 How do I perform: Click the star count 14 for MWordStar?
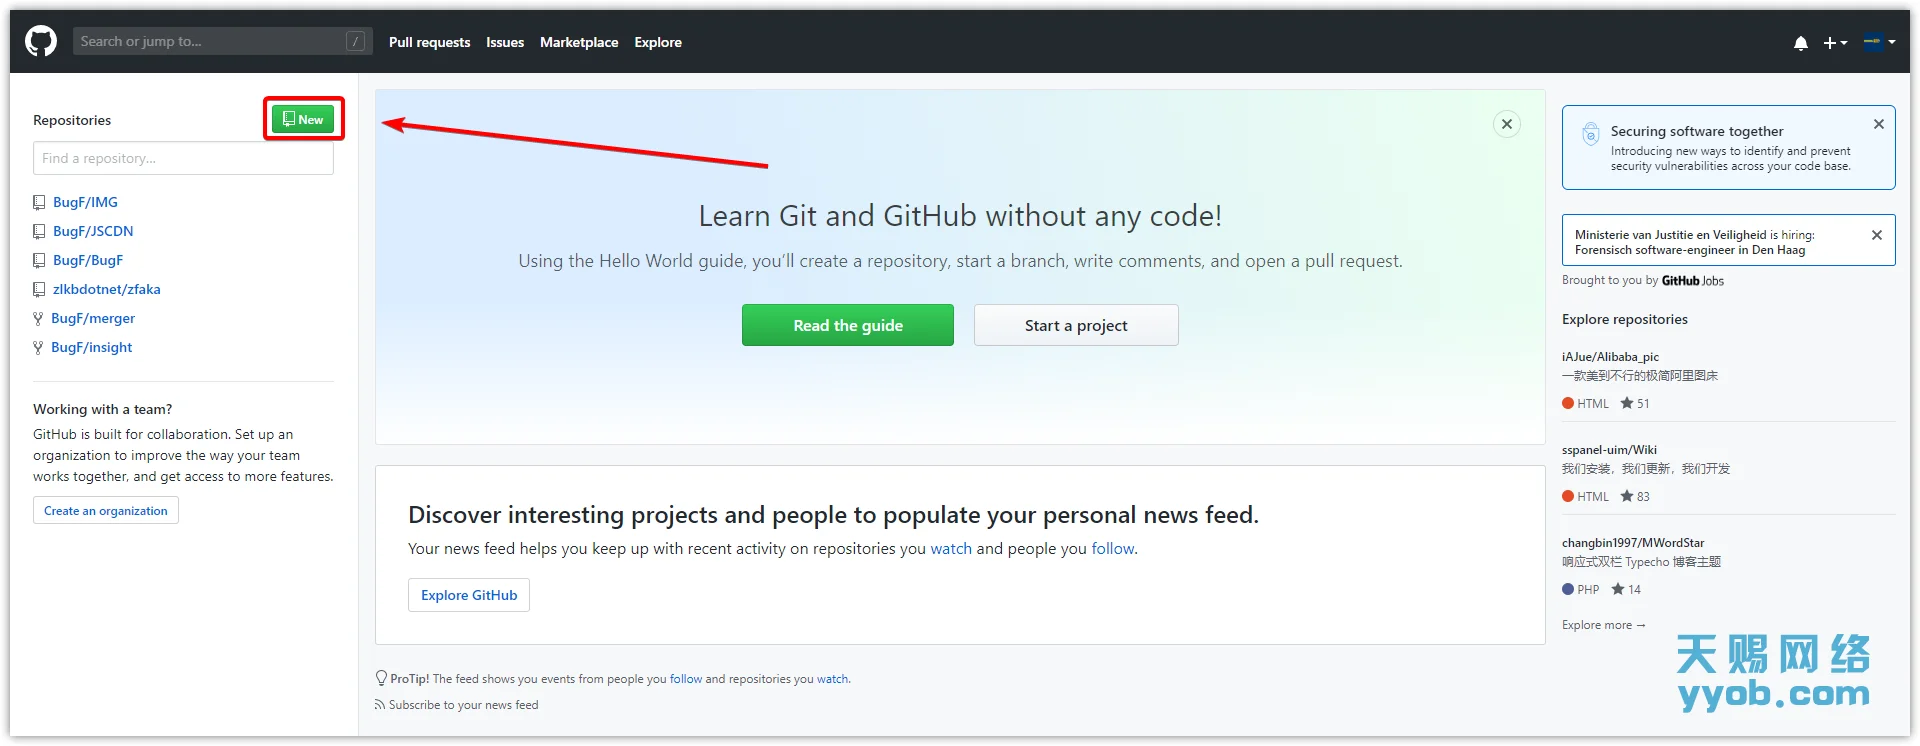[x=1626, y=589]
